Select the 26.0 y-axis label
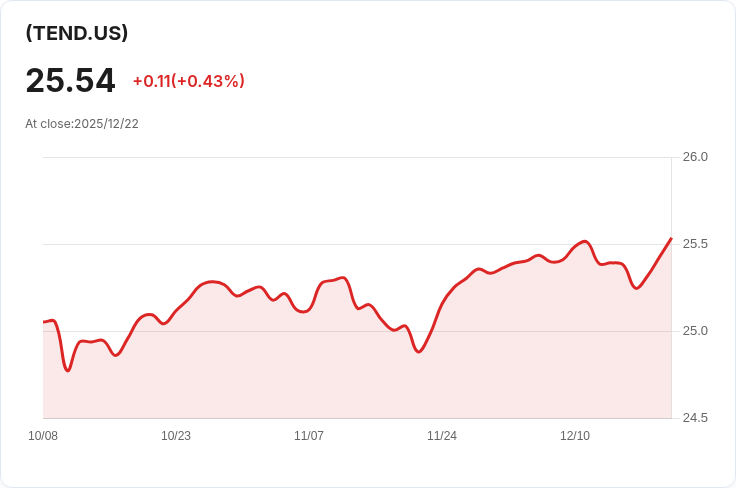736x488 pixels. coord(695,157)
